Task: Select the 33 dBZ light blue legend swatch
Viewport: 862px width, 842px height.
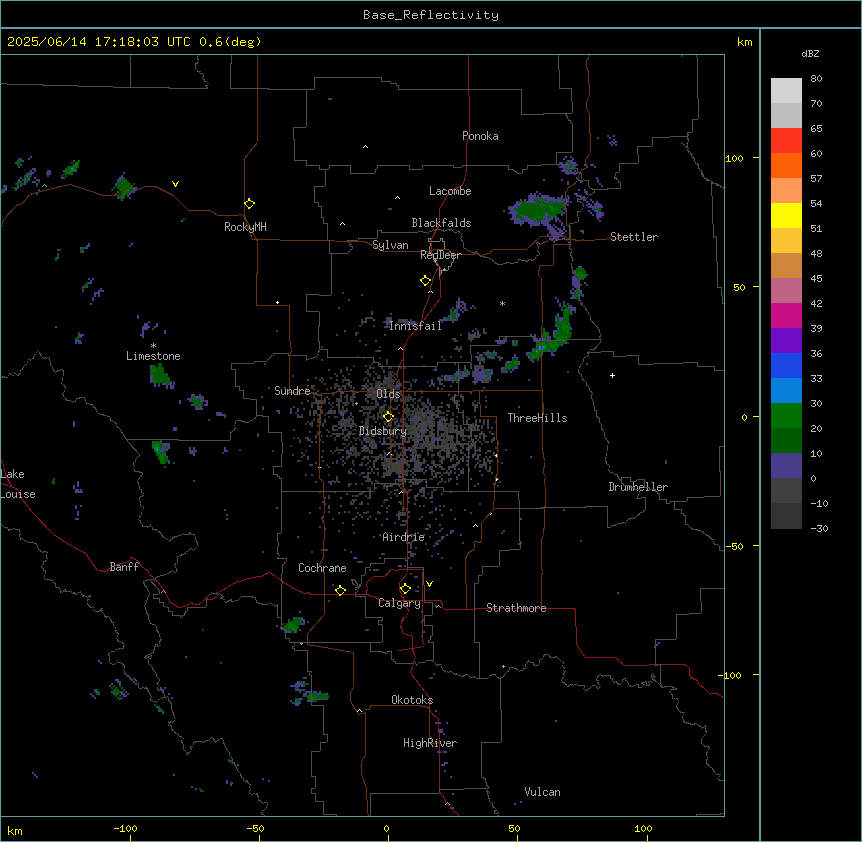Action: tap(786, 390)
